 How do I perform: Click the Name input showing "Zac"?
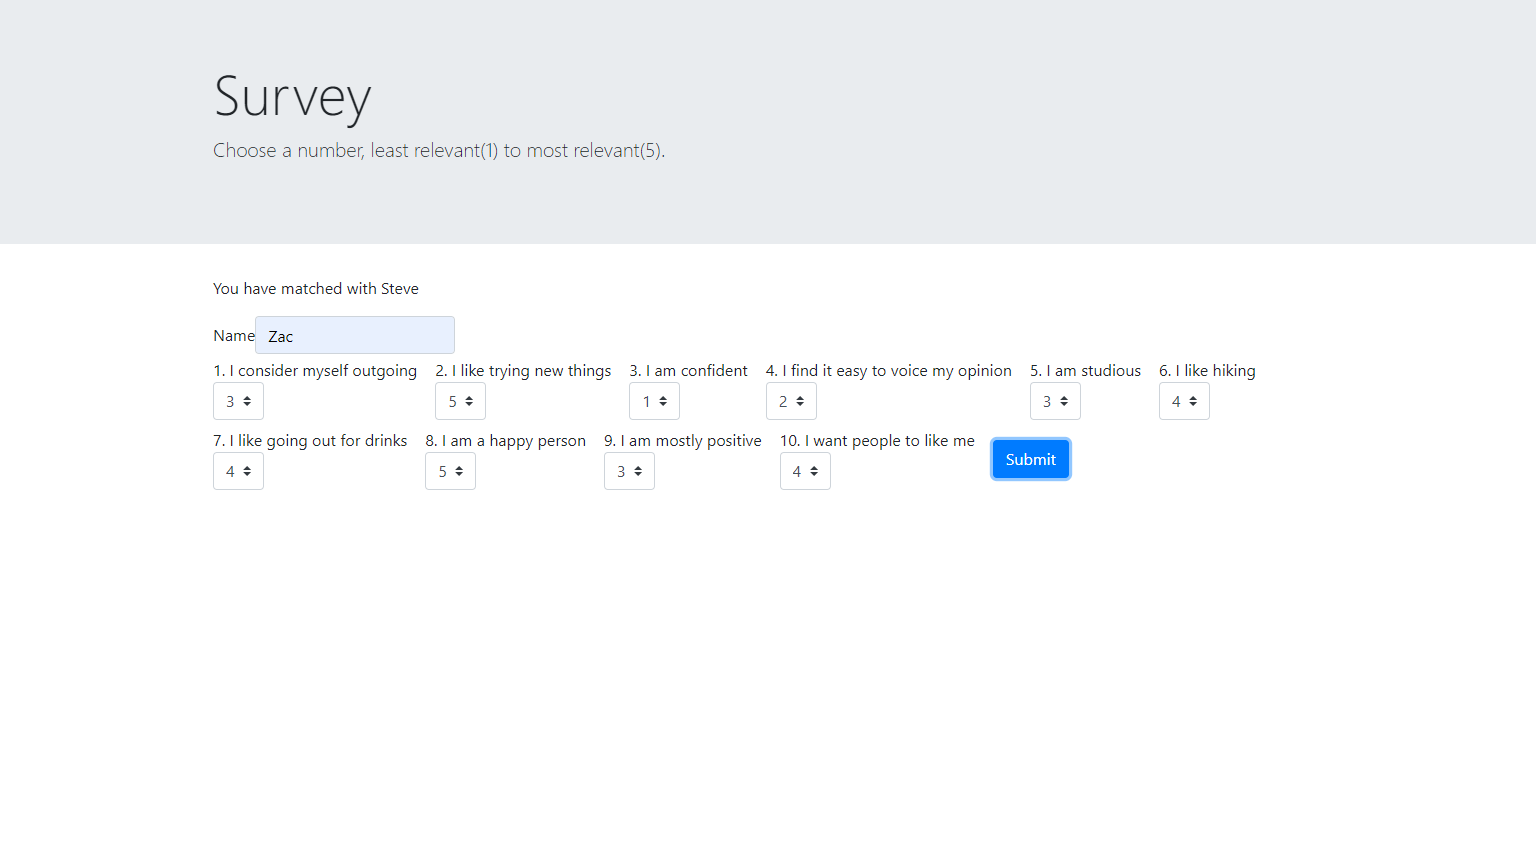point(354,335)
